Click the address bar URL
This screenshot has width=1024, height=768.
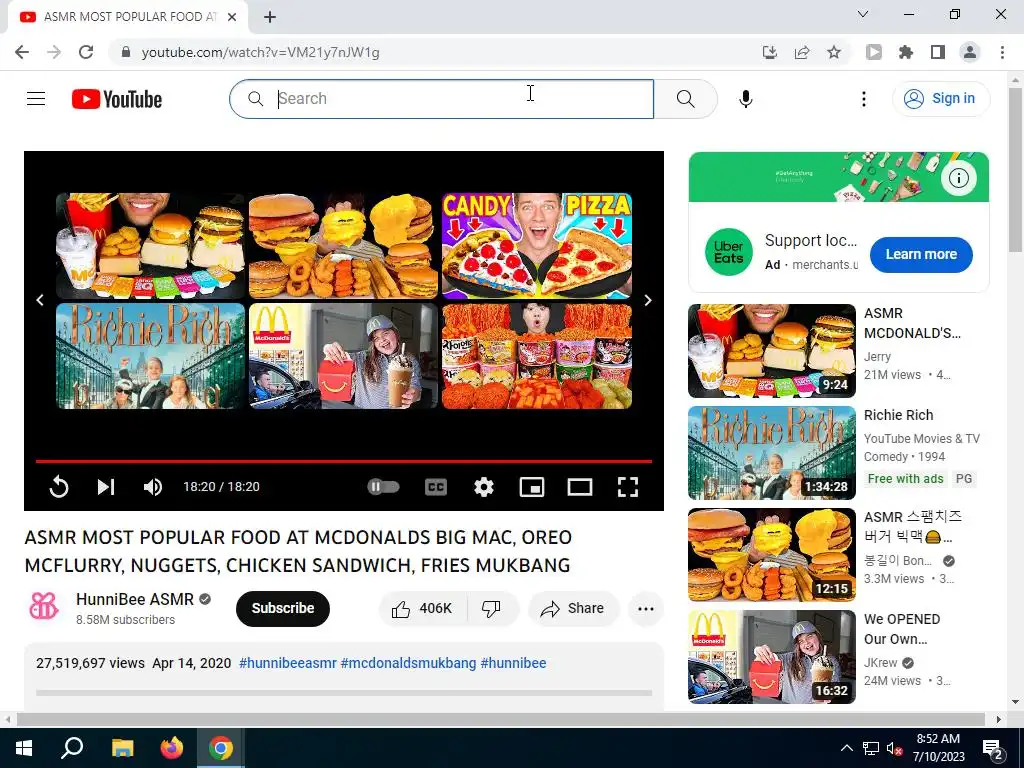(261, 52)
